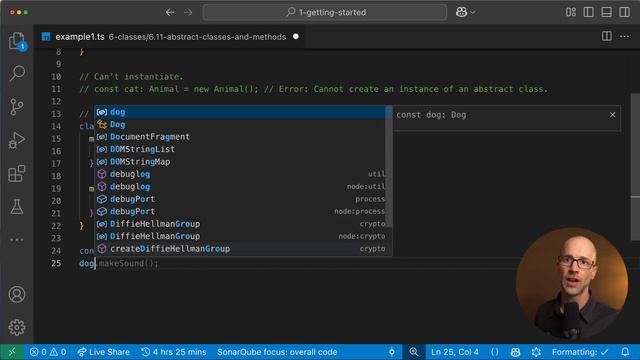Viewport: 640px width, 360px height.
Task: Show additional views ellipsis in activity bar
Action: click(17, 240)
